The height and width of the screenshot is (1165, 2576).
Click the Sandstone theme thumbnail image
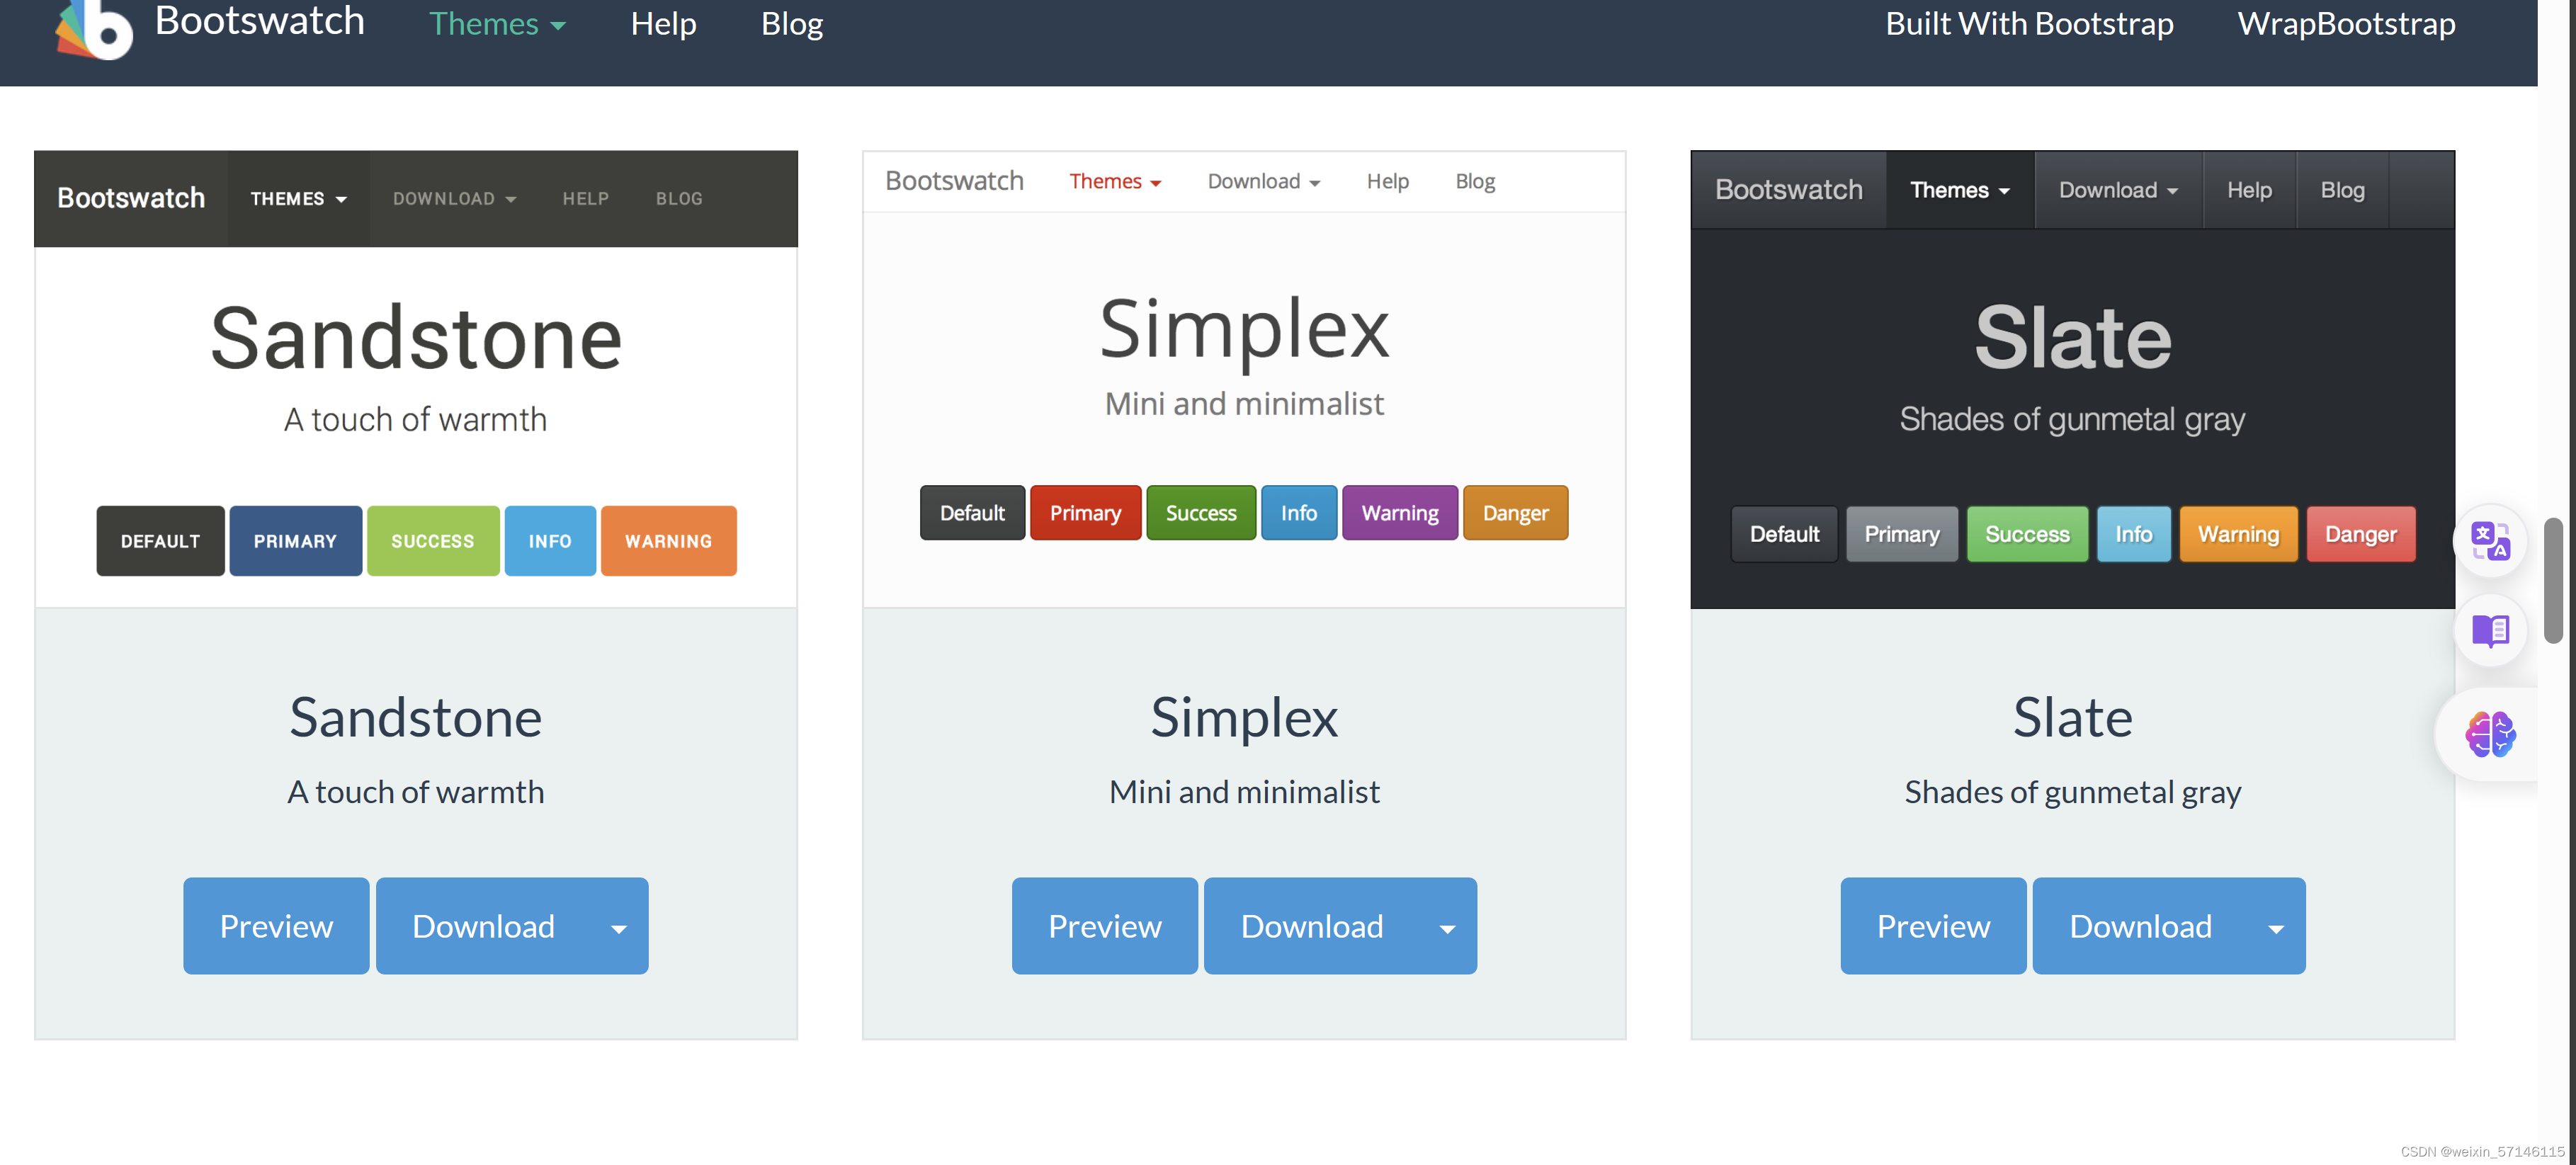(x=415, y=380)
